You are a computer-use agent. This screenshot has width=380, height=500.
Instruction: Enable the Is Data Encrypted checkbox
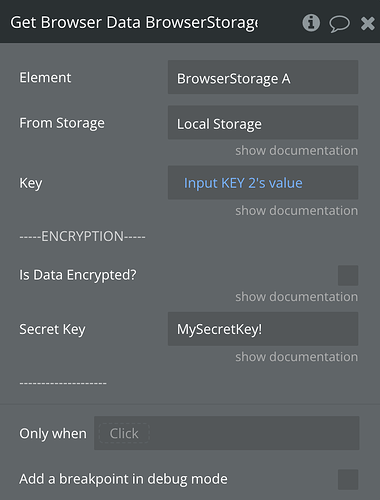point(348,275)
